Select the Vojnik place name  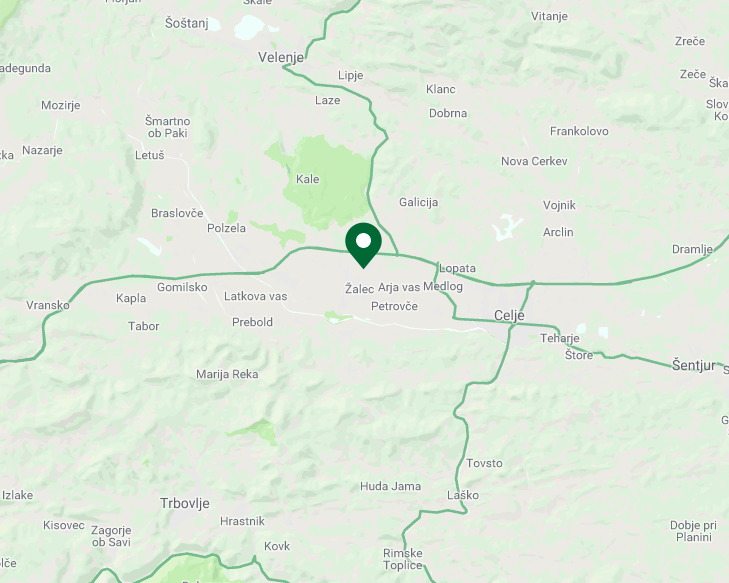coord(559,205)
